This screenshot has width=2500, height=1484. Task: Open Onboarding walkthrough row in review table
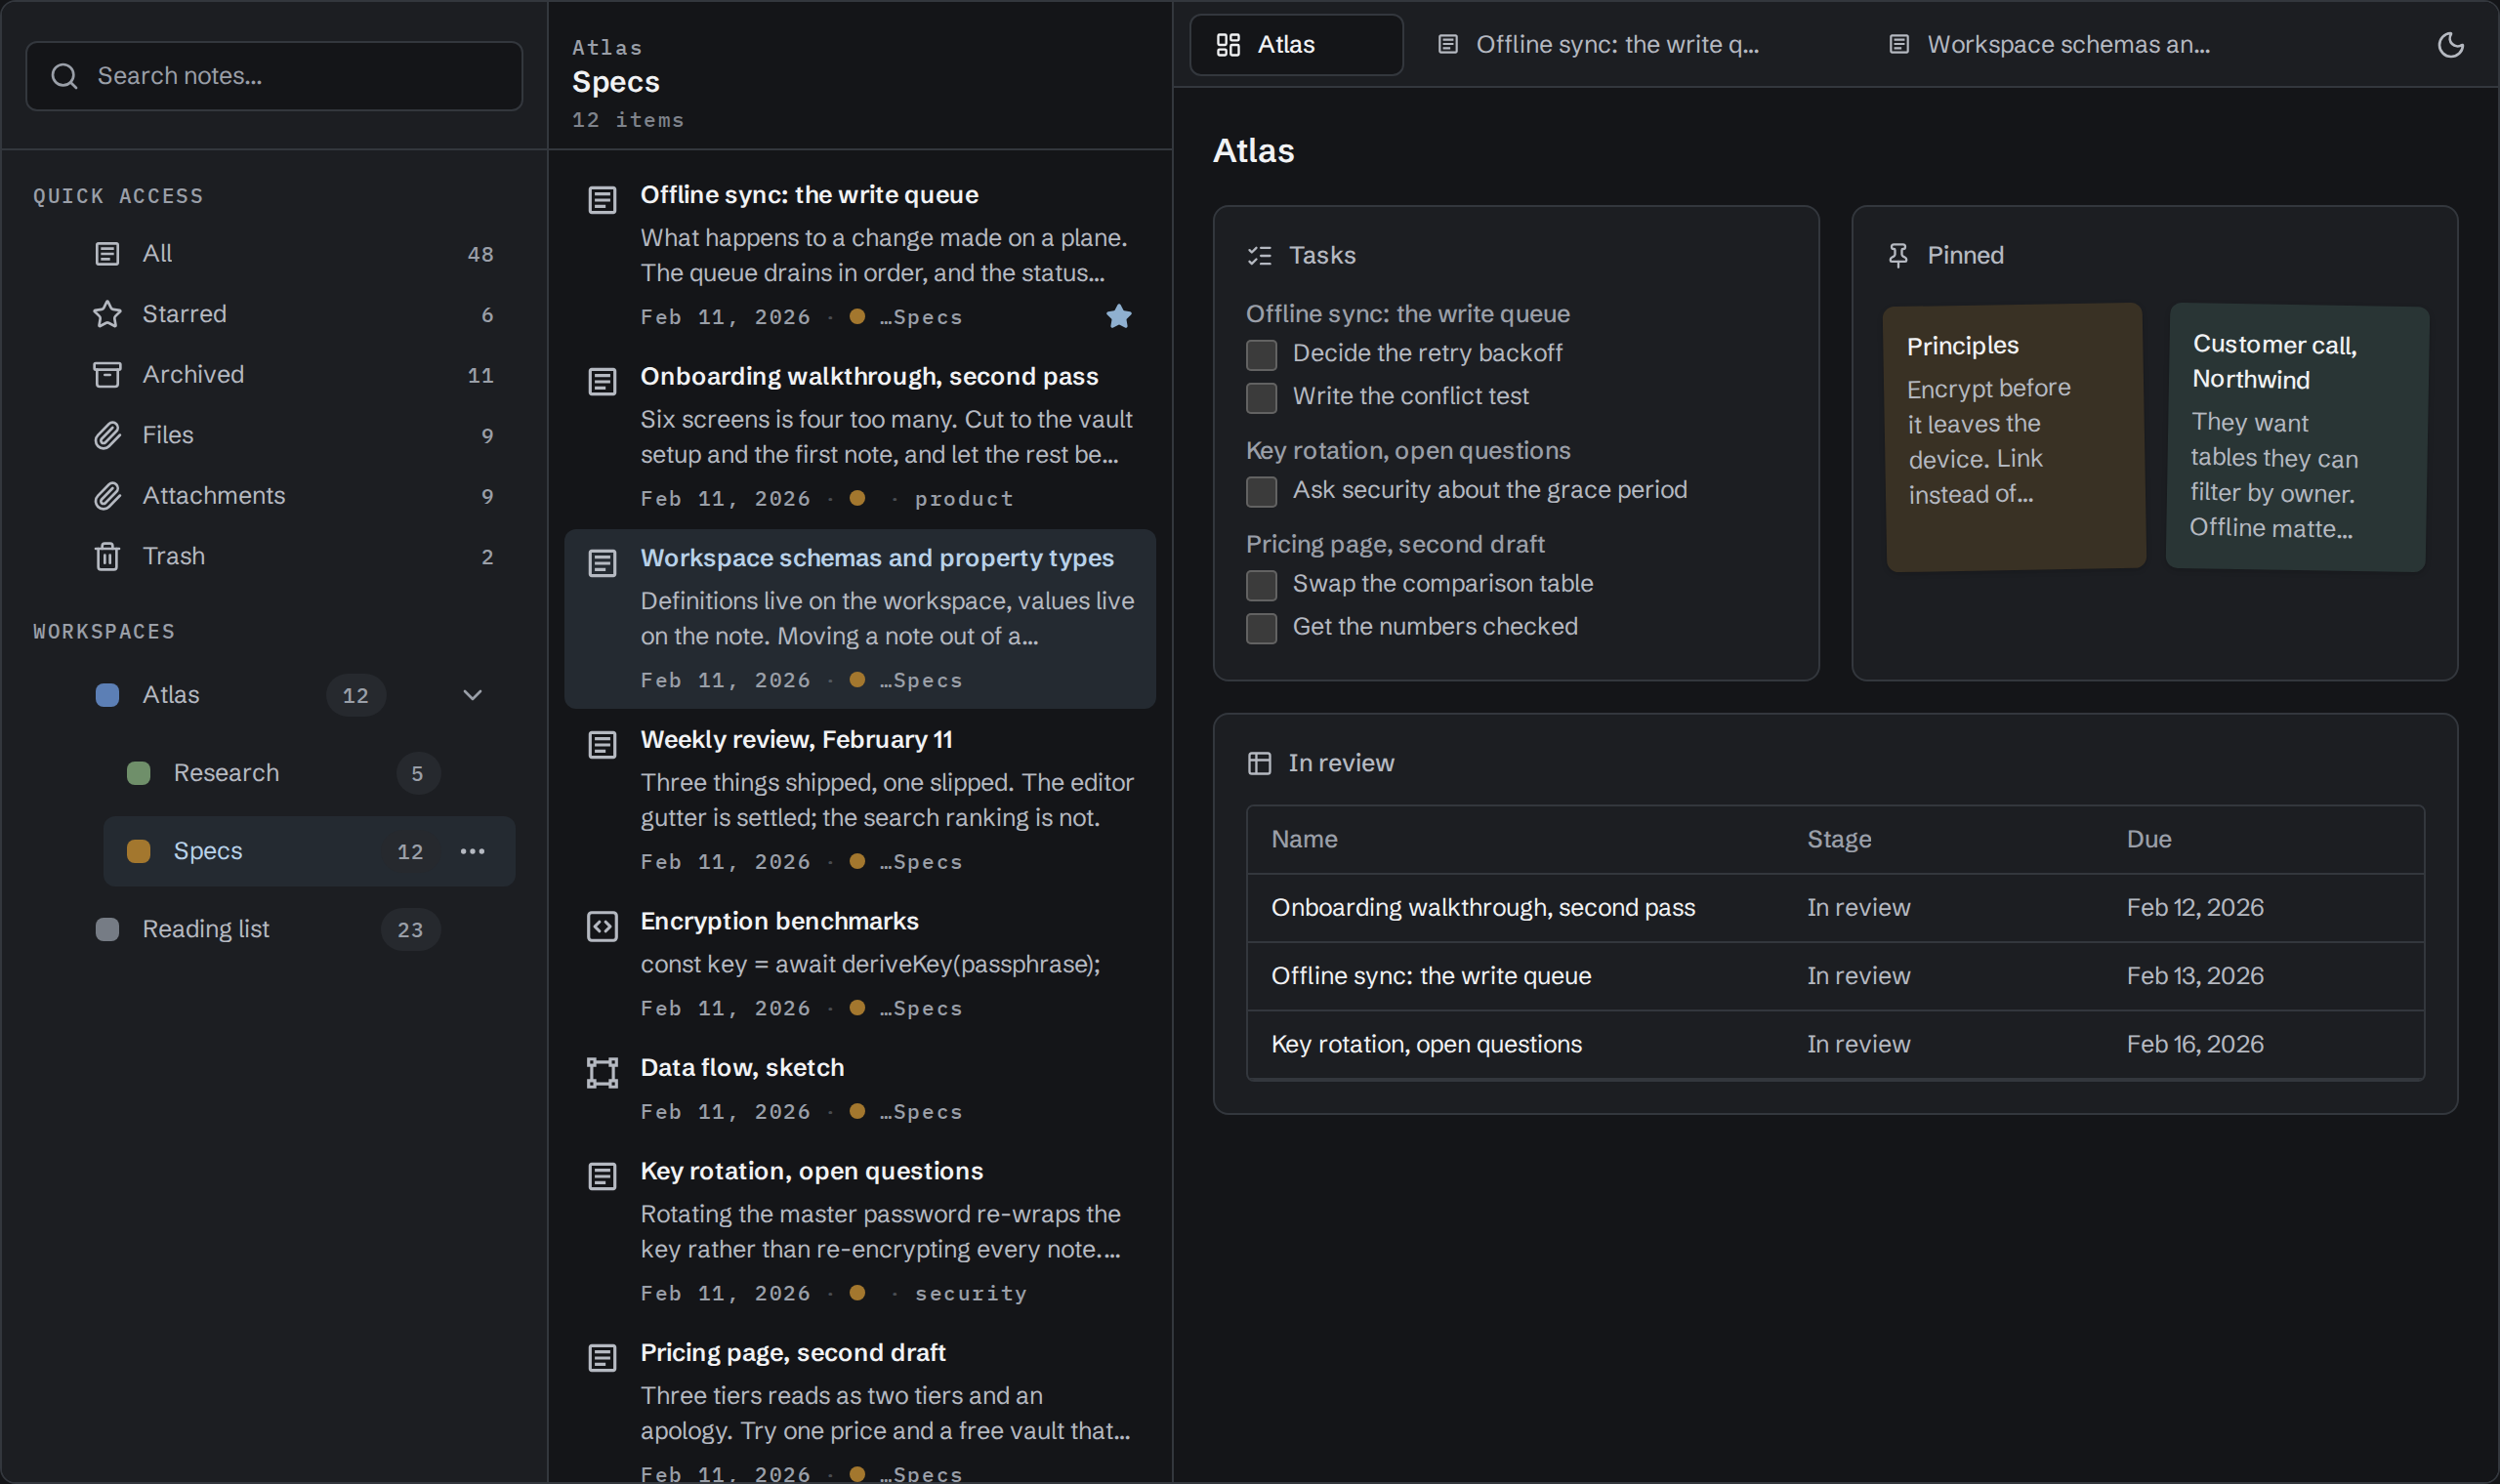1835,908
